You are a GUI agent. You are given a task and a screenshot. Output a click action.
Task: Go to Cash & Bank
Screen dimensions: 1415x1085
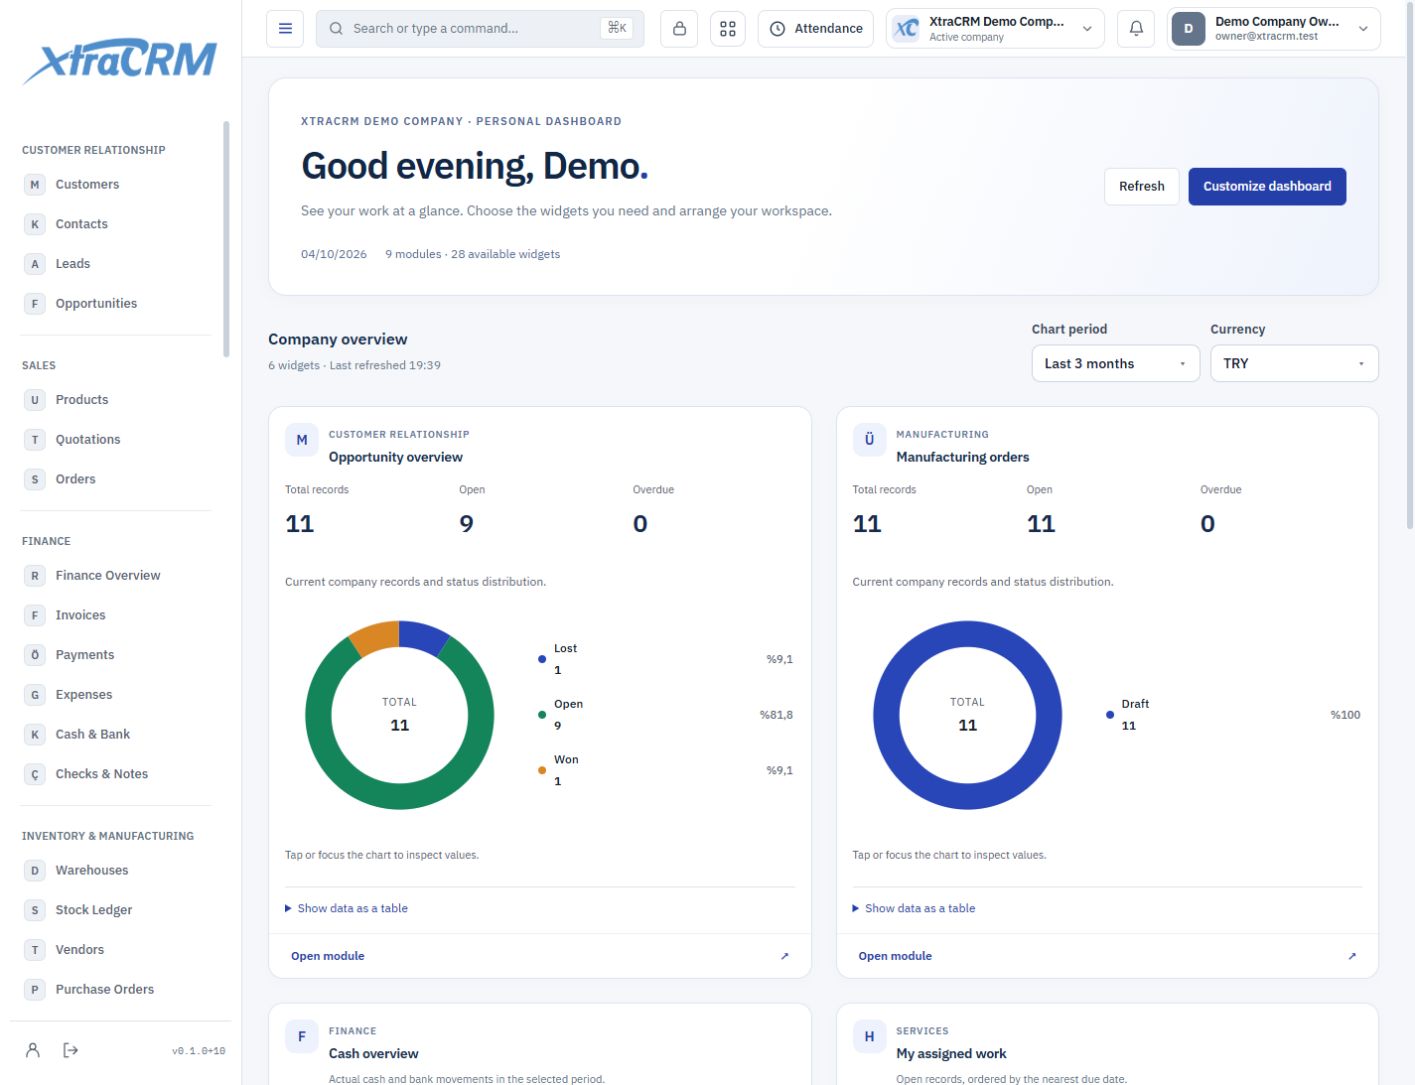116,735
